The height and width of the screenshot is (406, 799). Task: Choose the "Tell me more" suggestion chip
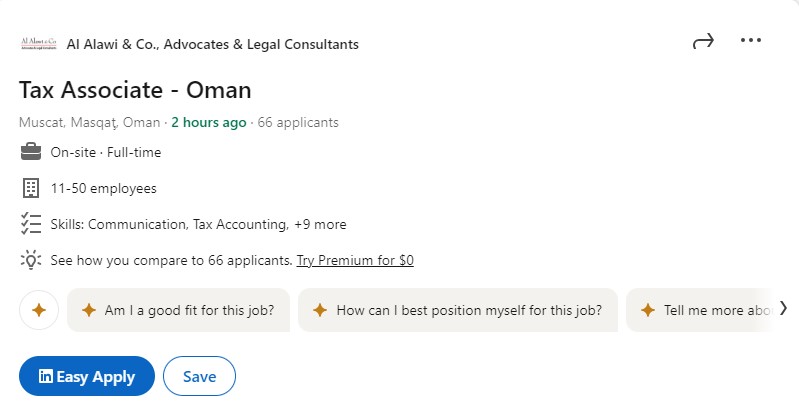tap(701, 310)
